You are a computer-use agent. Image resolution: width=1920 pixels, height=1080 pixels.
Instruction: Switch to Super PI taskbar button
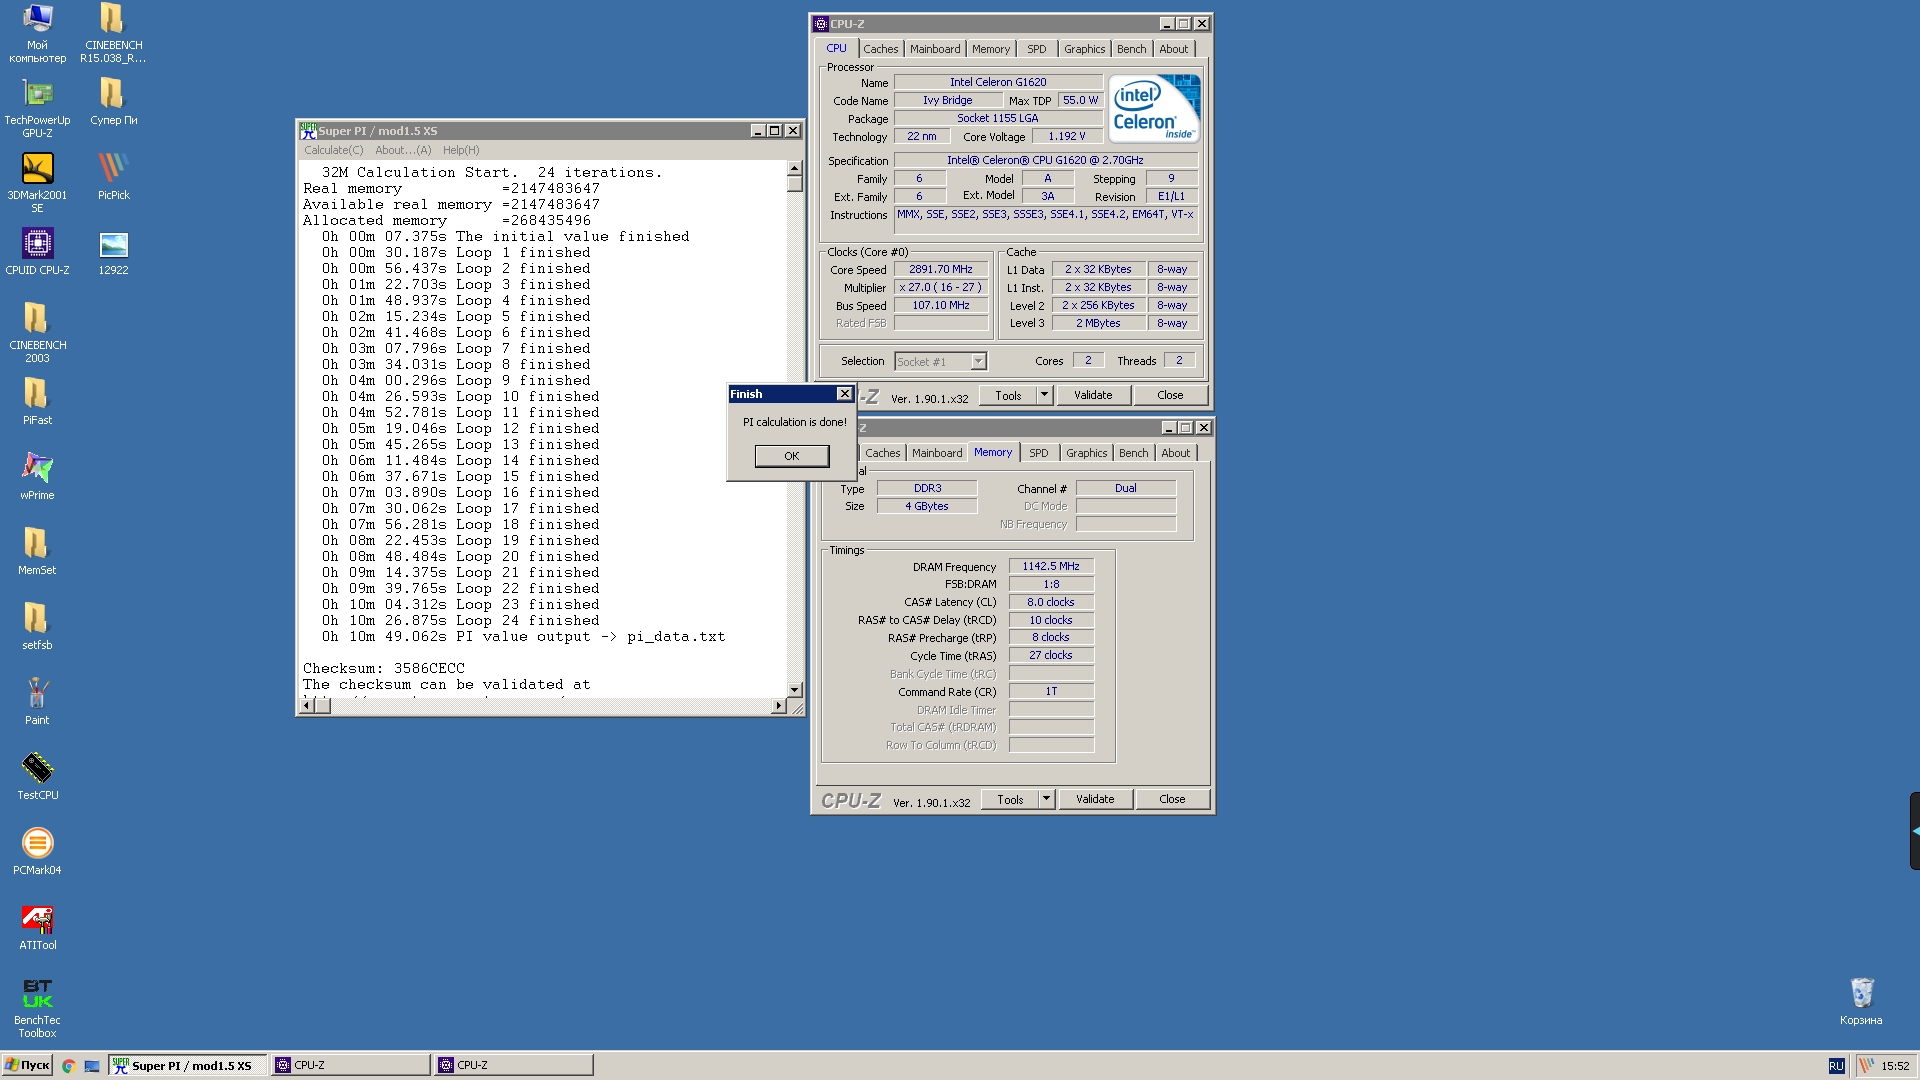[188, 1066]
